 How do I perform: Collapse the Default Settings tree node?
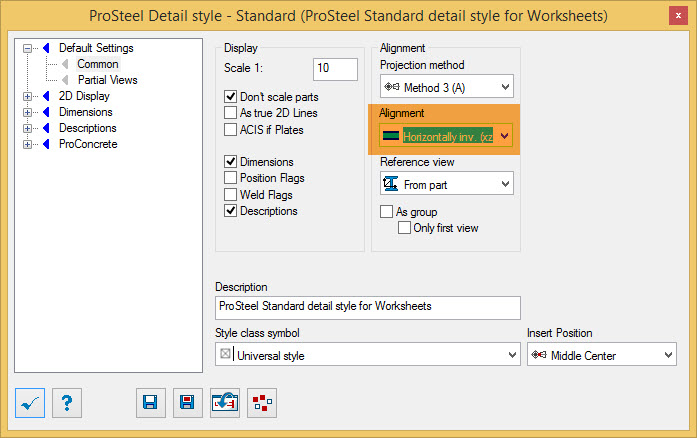click(28, 48)
